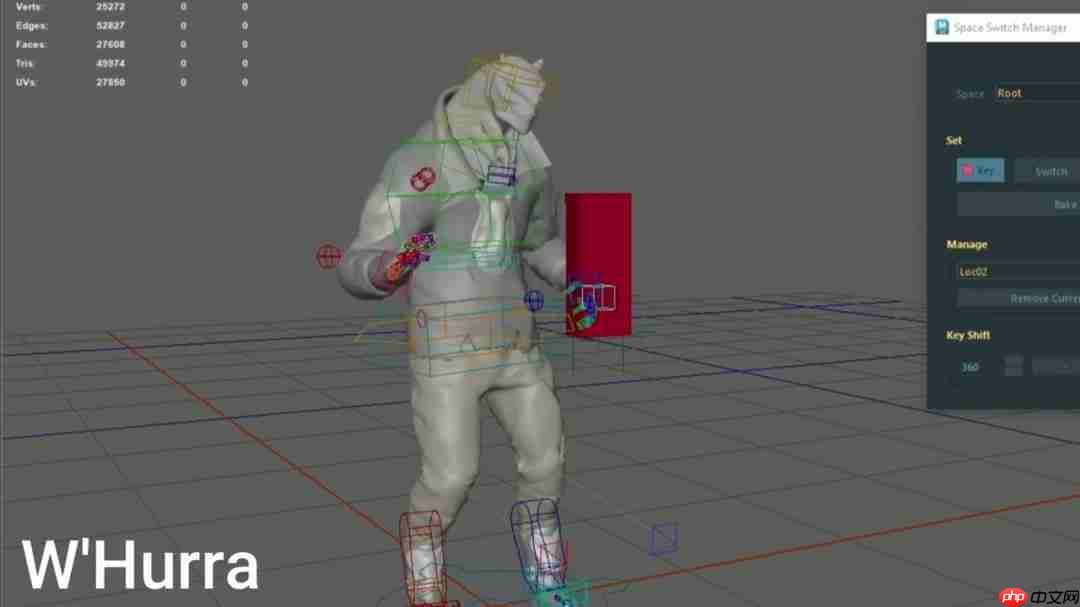Image resolution: width=1080 pixels, height=607 pixels.
Task: Open the Space dropdown showing Root
Action: coord(1037,93)
